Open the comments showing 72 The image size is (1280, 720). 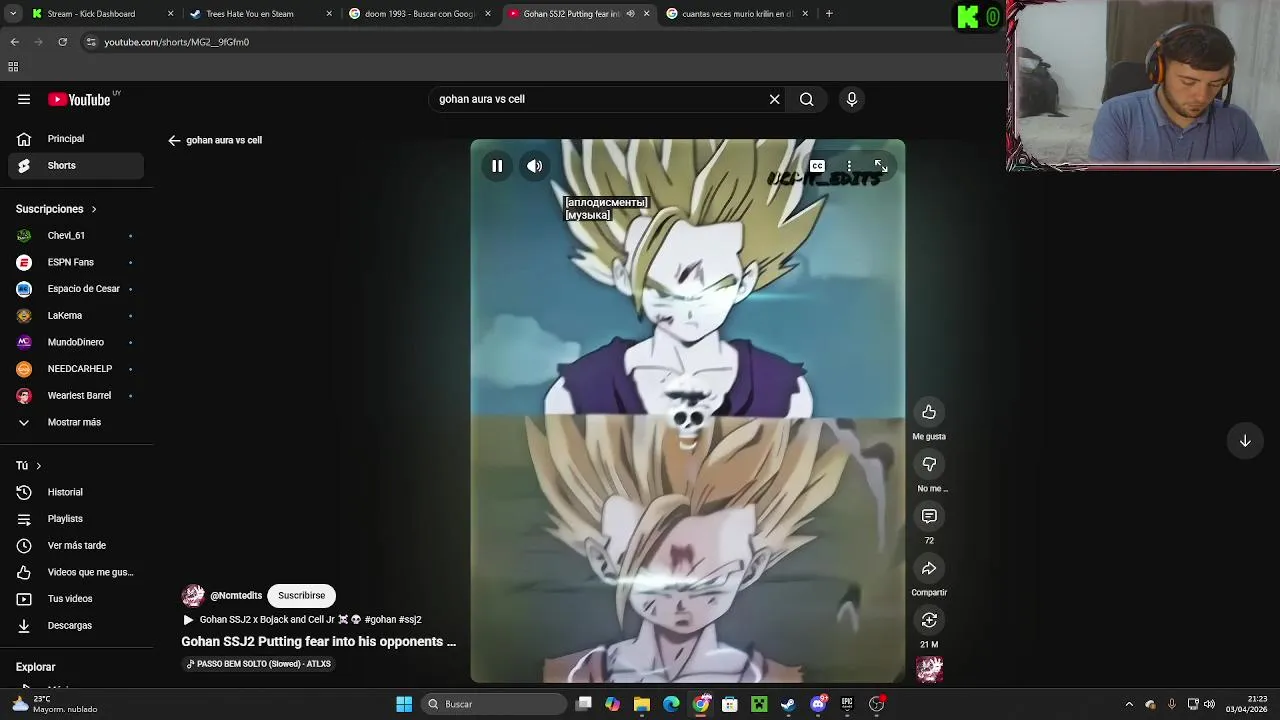point(929,516)
